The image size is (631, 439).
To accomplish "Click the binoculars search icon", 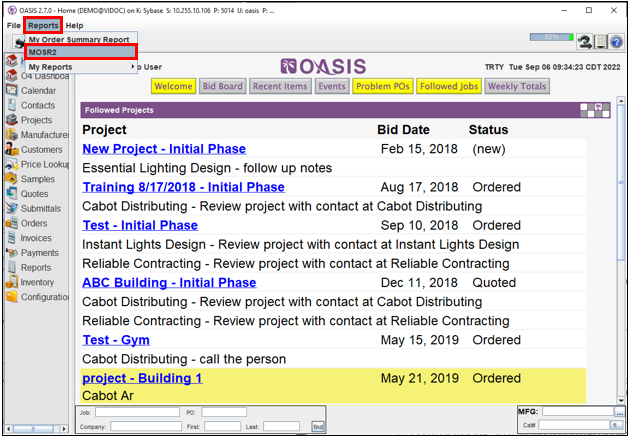I will click(x=585, y=41).
